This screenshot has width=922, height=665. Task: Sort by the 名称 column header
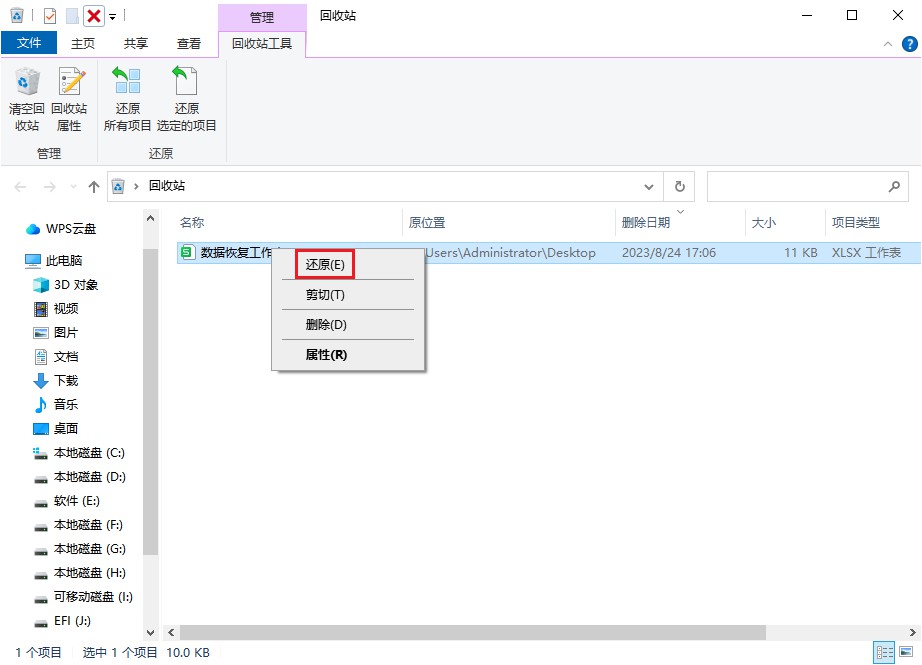tap(192, 223)
